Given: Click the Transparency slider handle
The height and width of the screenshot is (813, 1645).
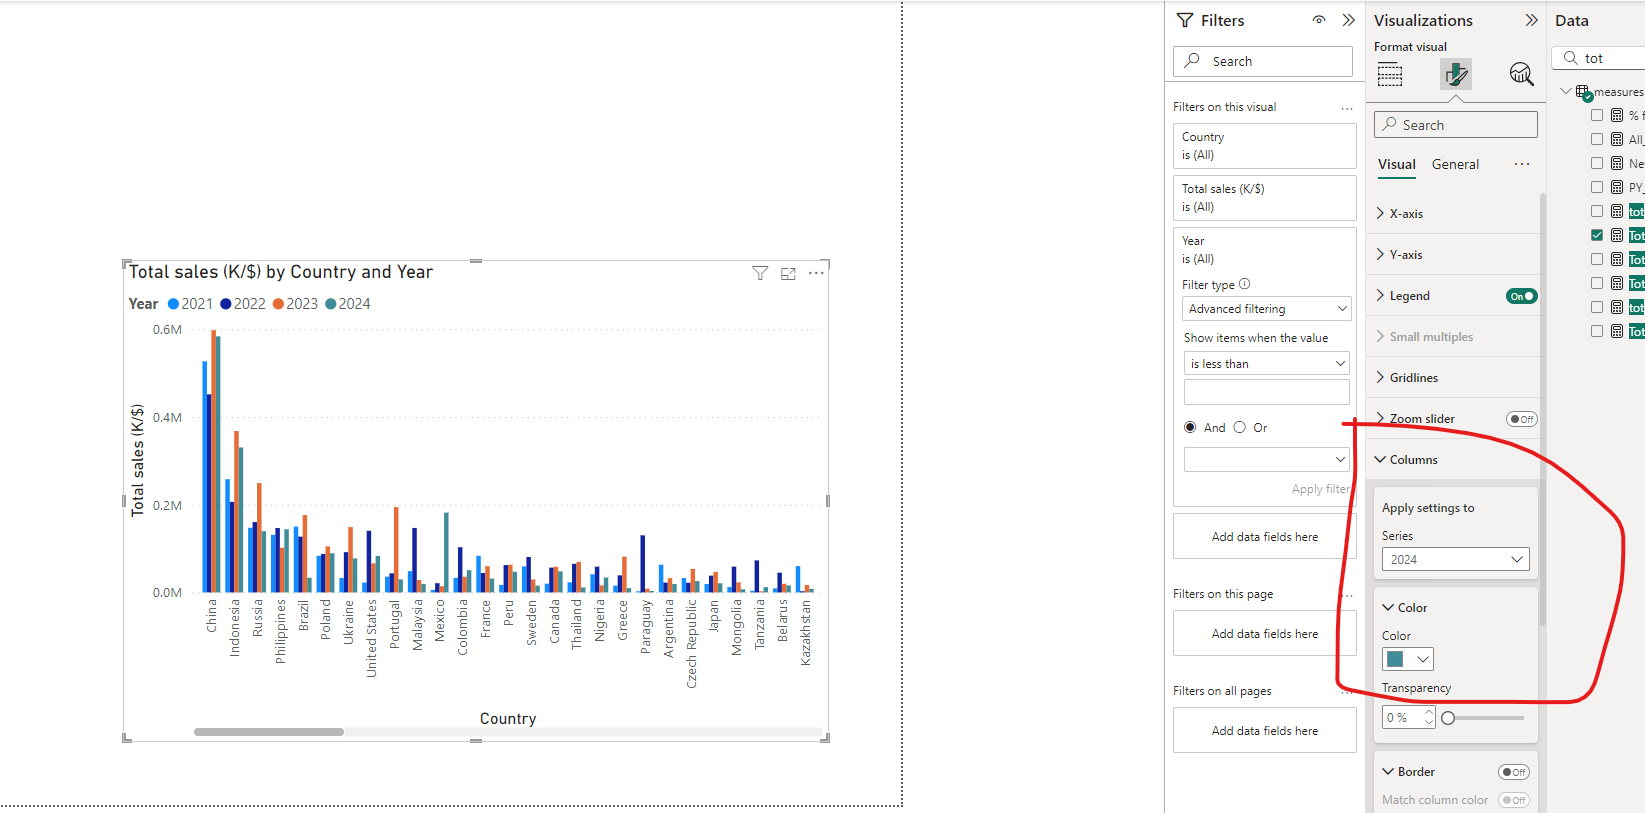Looking at the screenshot, I should [x=1448, y=718].
